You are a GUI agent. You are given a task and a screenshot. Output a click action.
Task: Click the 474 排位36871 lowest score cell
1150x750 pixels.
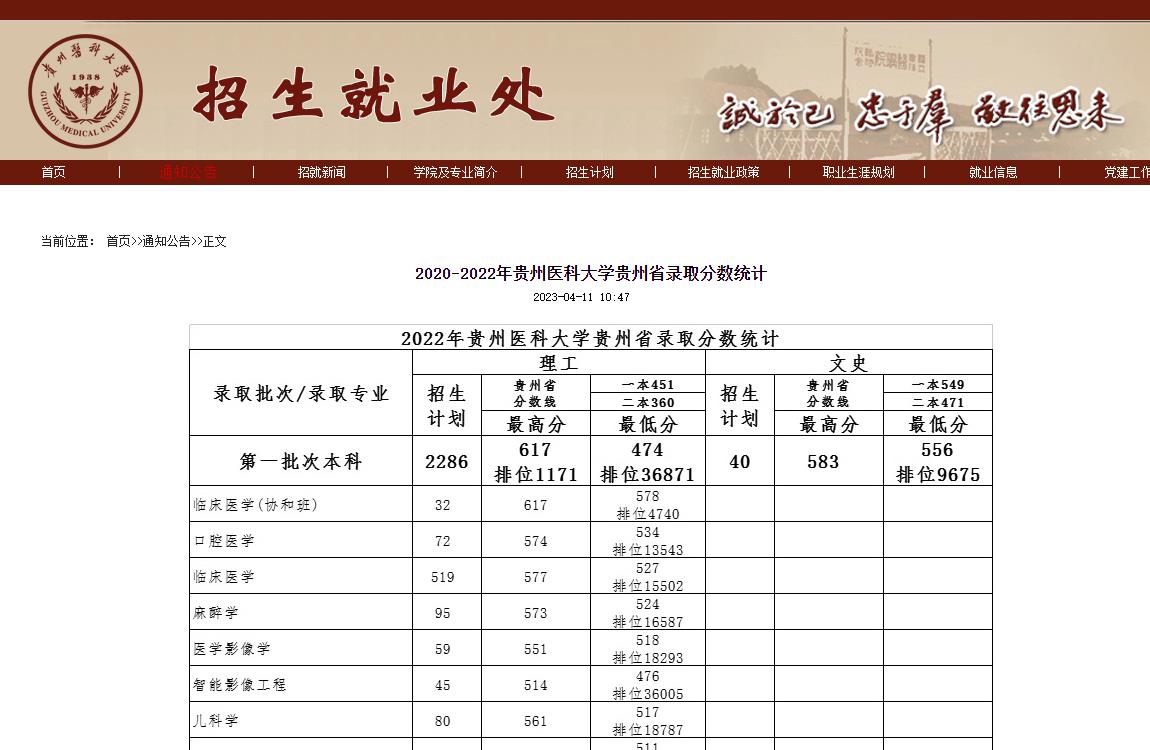click(648, 461)
